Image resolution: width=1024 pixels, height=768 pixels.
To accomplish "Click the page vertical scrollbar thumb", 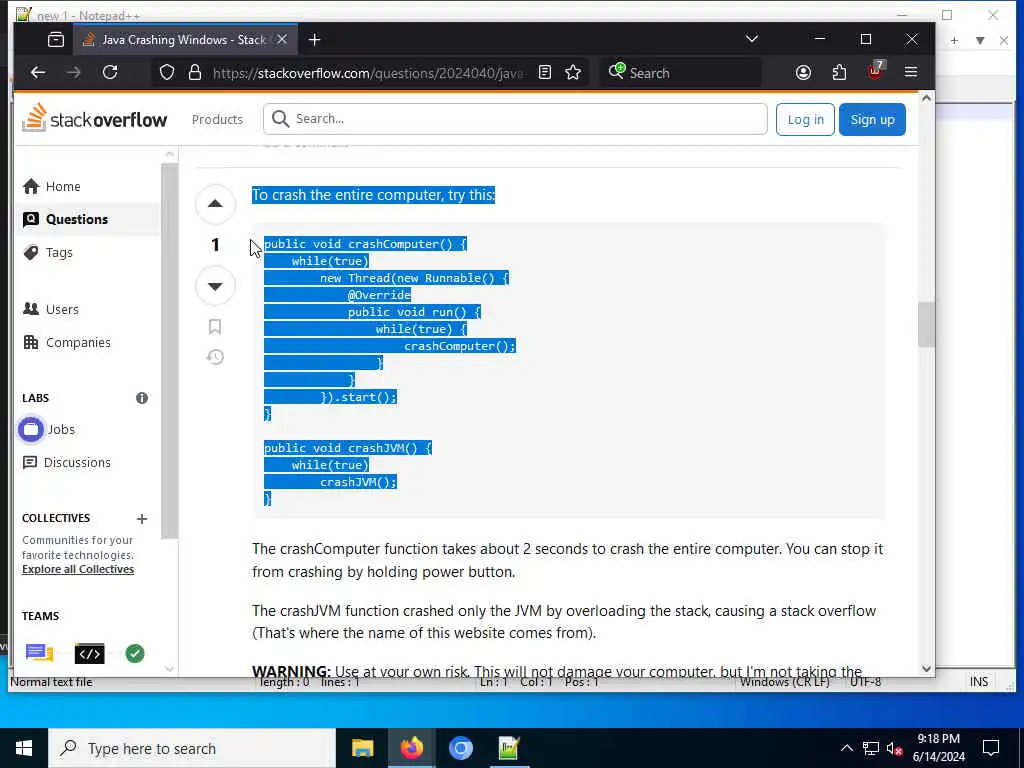I will click(x=926, y=324).
